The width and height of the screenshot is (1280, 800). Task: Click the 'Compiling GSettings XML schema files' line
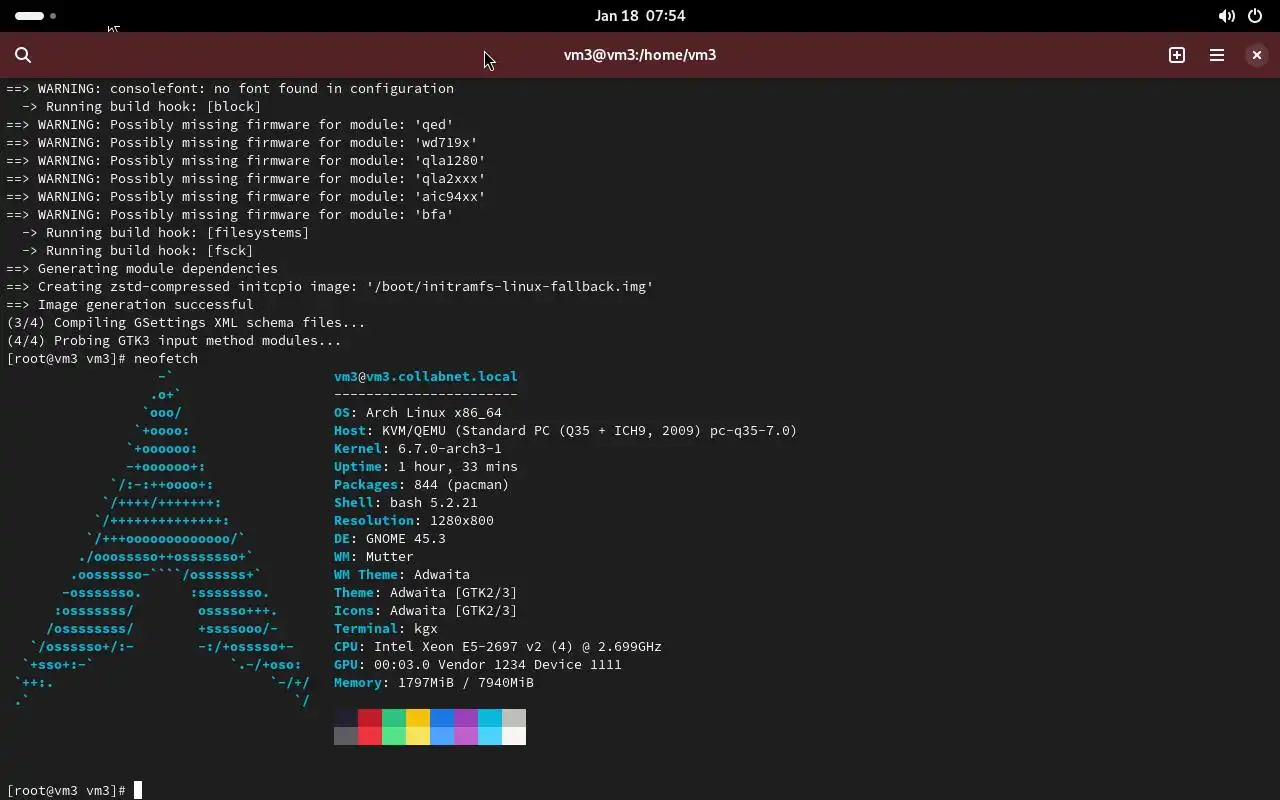186,323
